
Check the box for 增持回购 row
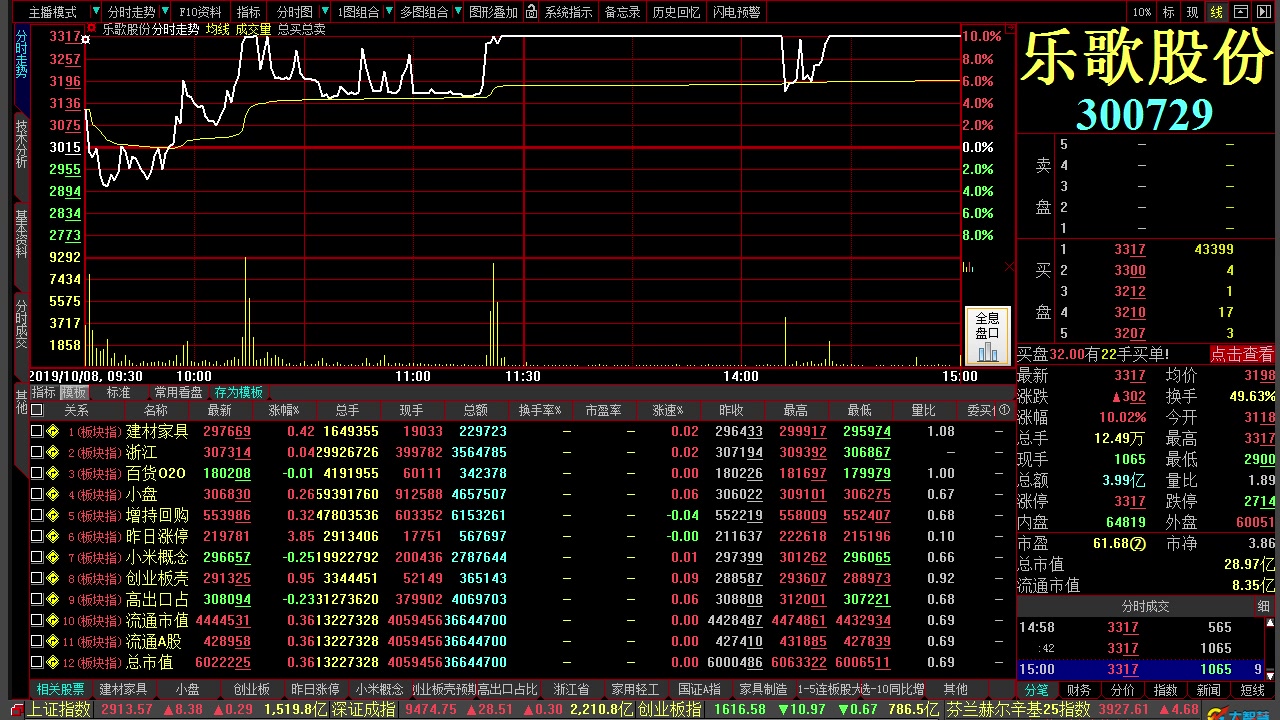pyautogui.click(x=37, y=515)
